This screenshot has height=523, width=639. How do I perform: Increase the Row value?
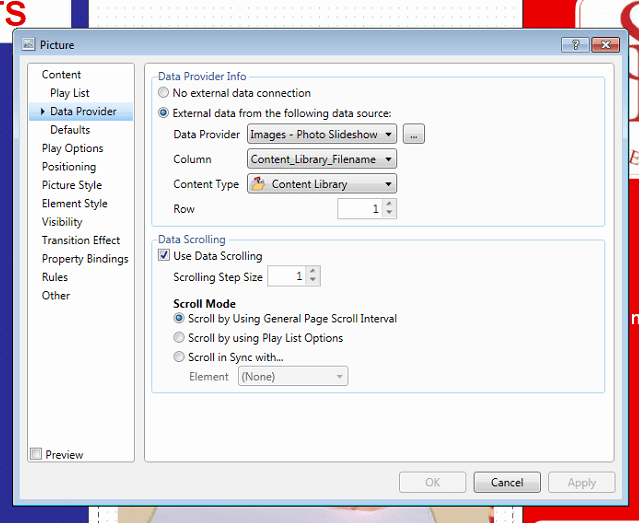point(389,204)
